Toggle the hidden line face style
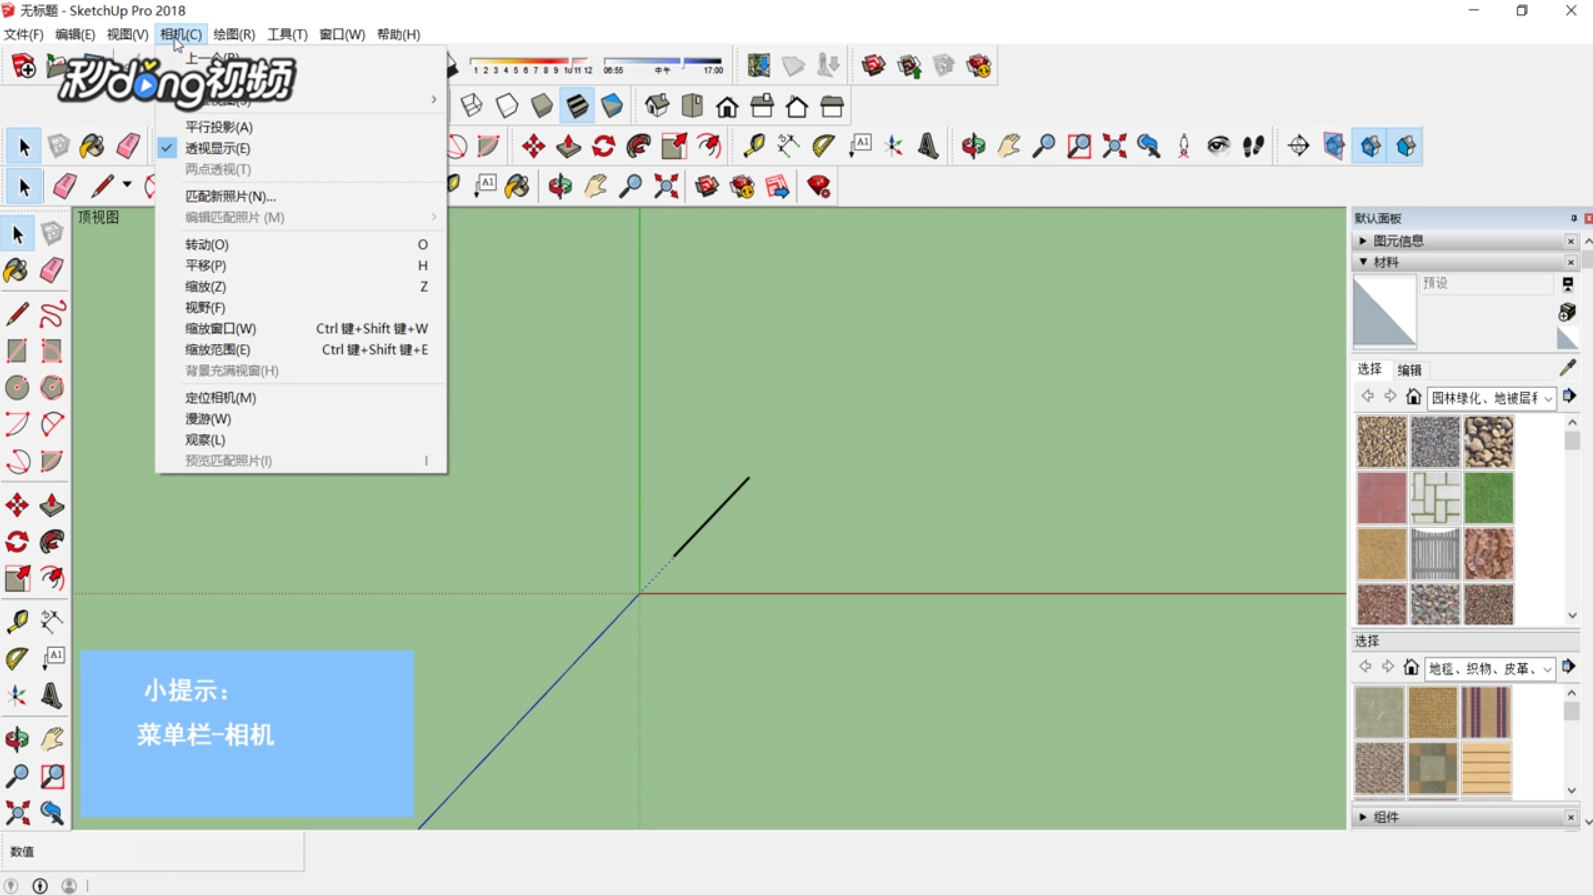This screenshot has height=895, width=1593. (507, 106)
